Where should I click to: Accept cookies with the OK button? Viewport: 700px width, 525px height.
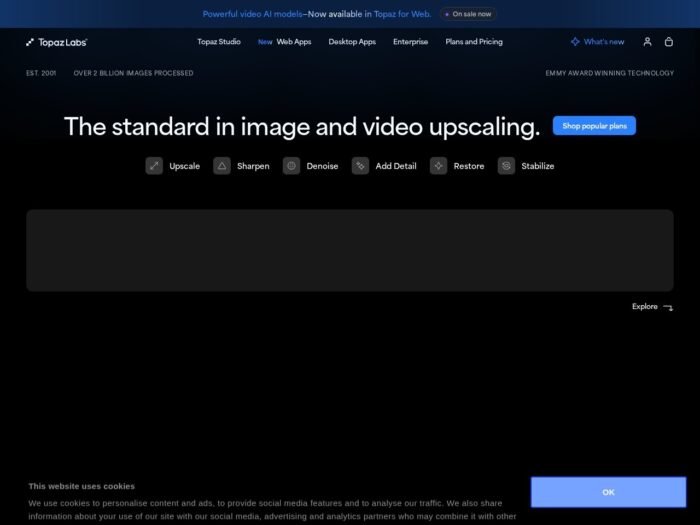click(x=608, y=492)
